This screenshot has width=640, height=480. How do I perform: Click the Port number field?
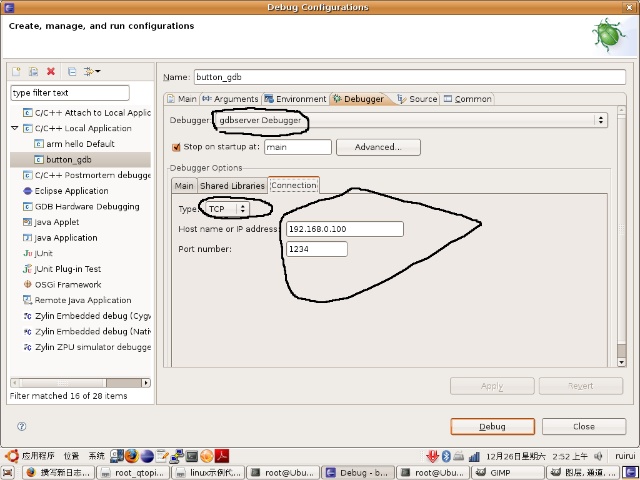click(x=317, y=249)
